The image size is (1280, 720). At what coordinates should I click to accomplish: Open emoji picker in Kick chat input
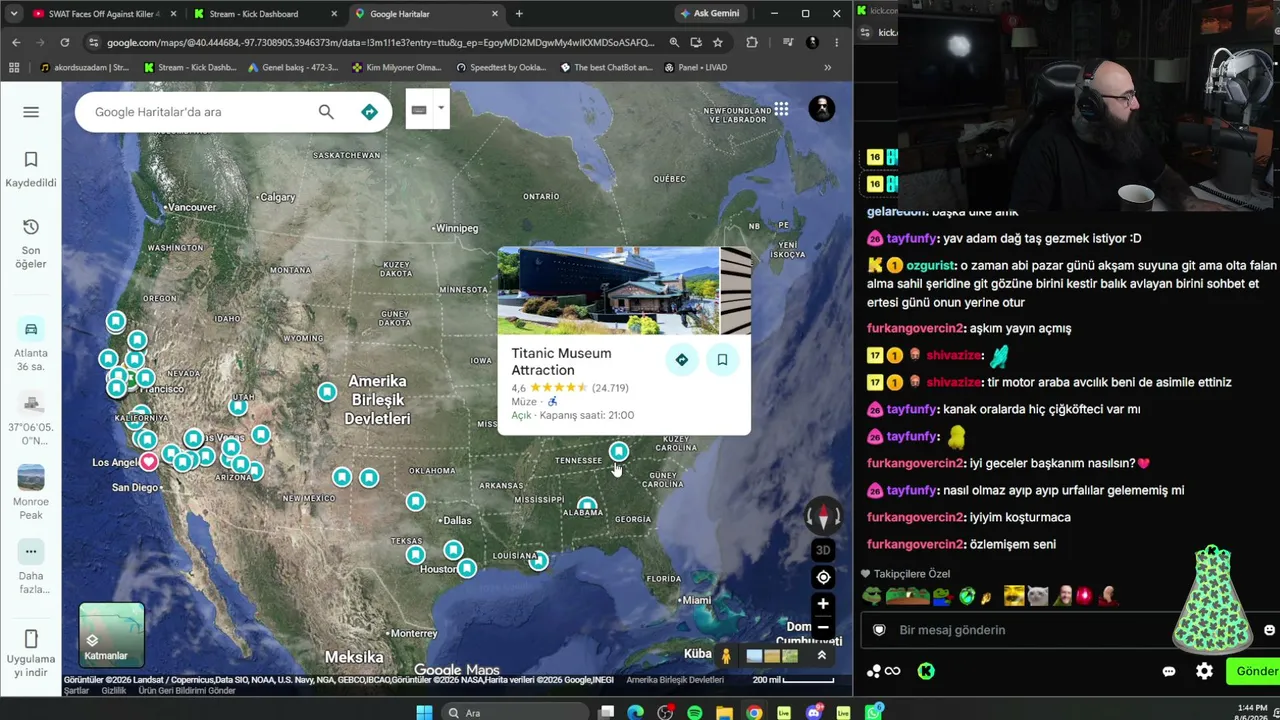click(1269, 630)
